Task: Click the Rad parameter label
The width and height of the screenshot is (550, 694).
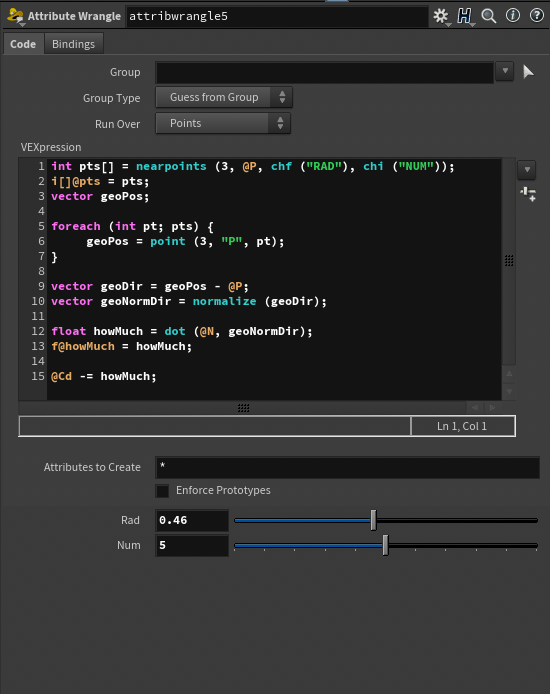Action: tap(130, 520)
